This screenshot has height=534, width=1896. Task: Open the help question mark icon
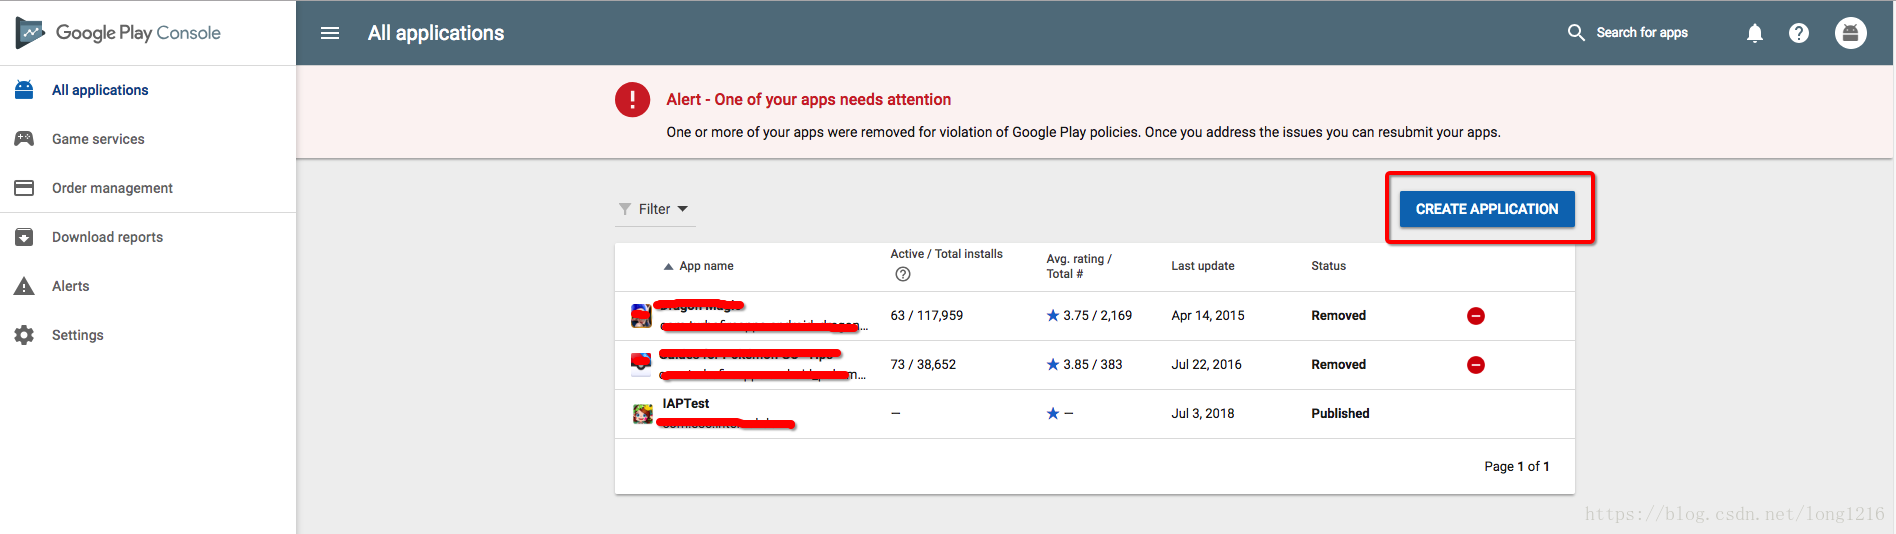[1799, 33]
